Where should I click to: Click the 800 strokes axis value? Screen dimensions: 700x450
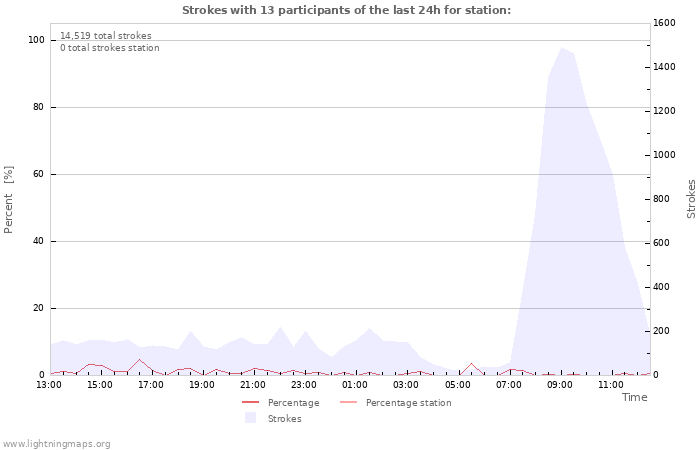(x=662, y=199)
